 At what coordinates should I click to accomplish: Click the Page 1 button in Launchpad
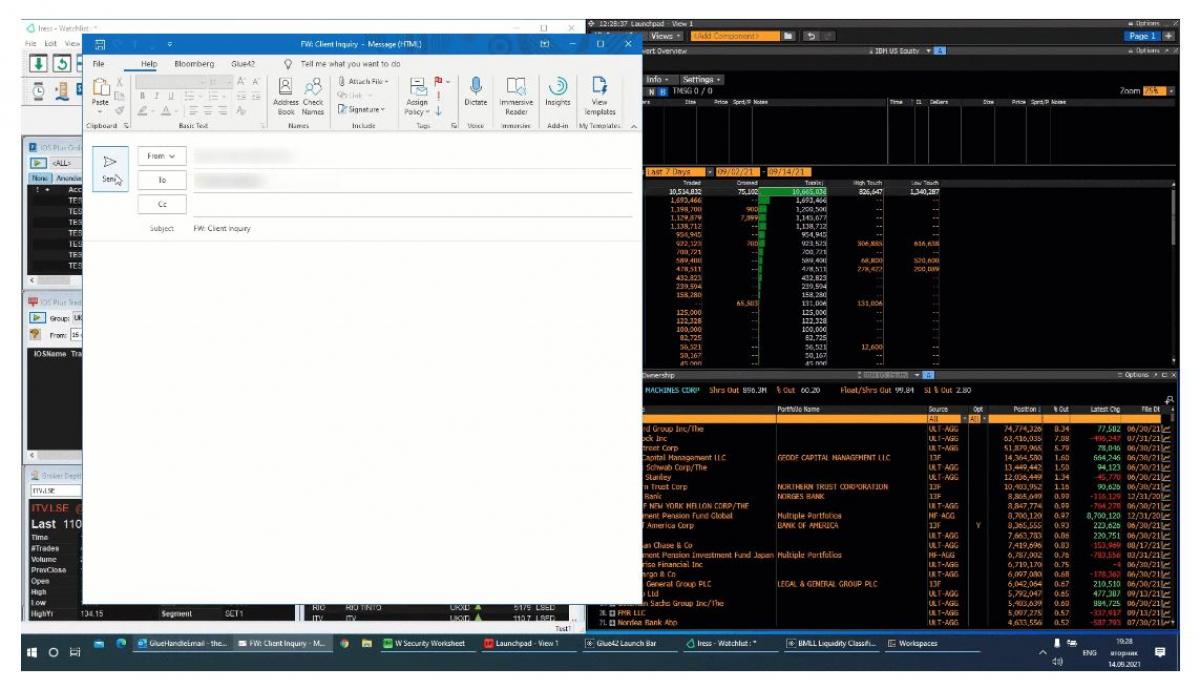pos(1139,36)
